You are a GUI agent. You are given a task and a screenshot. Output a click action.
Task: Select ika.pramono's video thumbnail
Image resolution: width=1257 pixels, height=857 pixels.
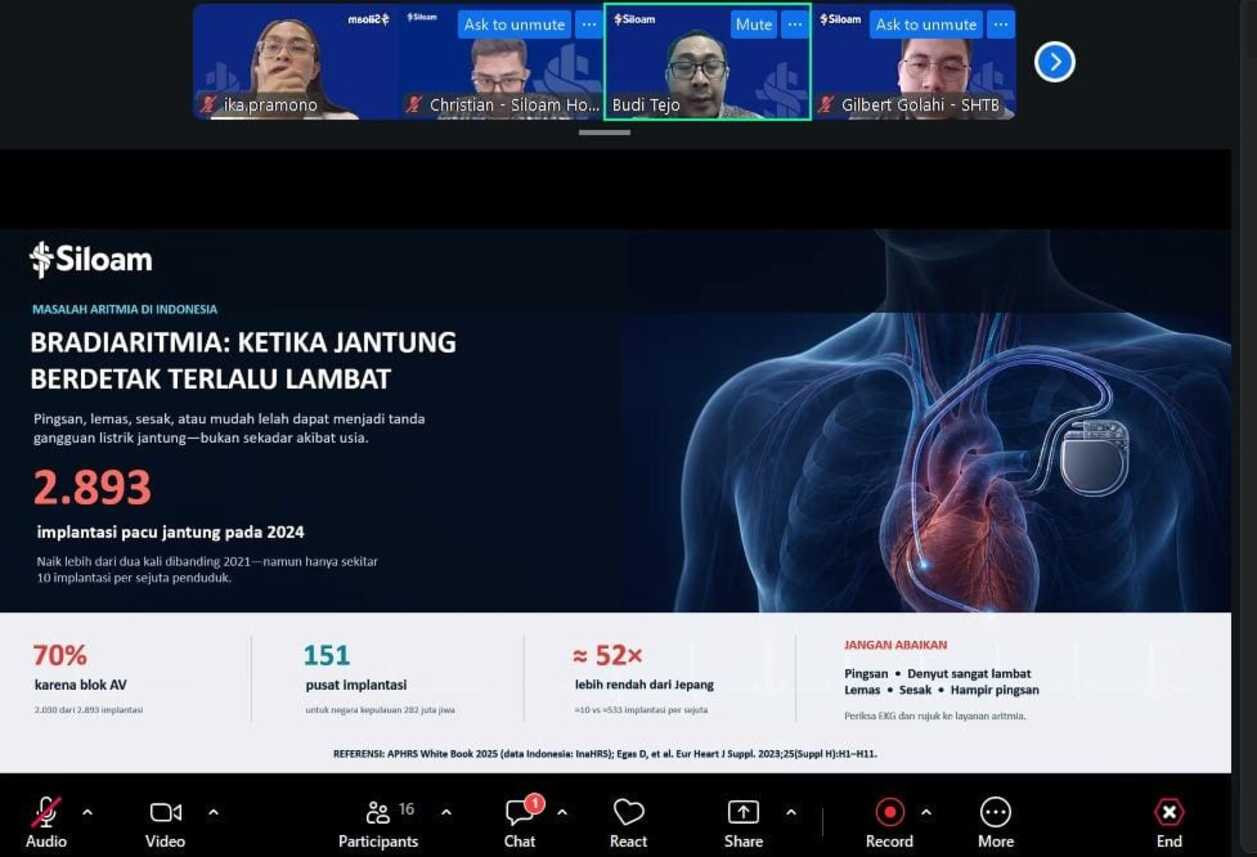click(x=295, y=62)
